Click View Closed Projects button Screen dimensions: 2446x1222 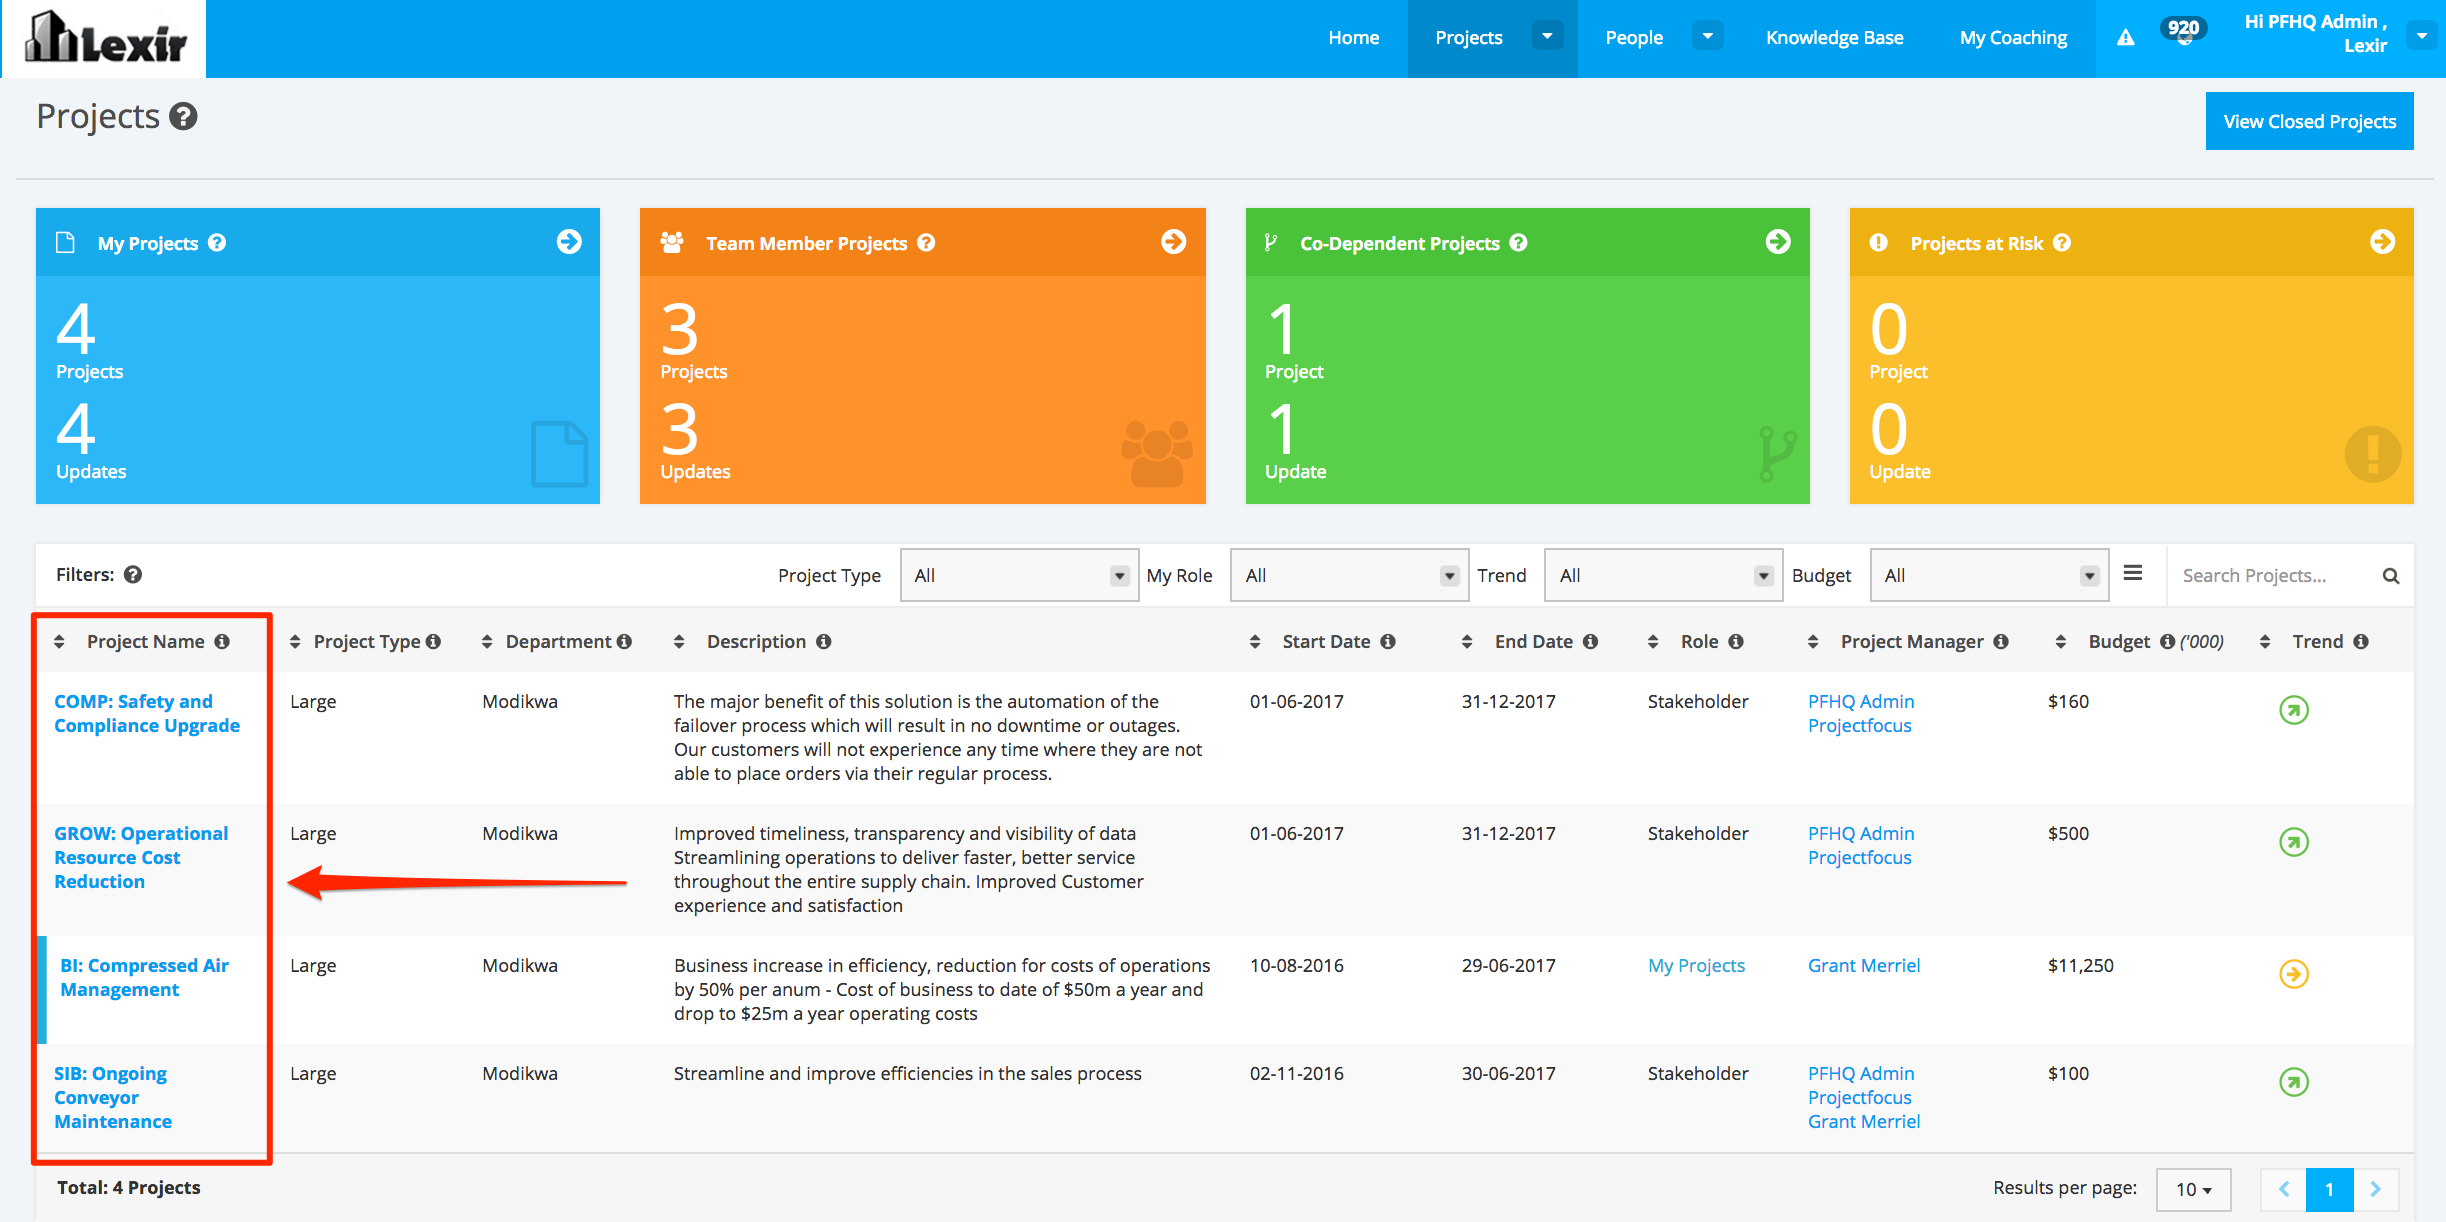click(x=2309, y=122)
